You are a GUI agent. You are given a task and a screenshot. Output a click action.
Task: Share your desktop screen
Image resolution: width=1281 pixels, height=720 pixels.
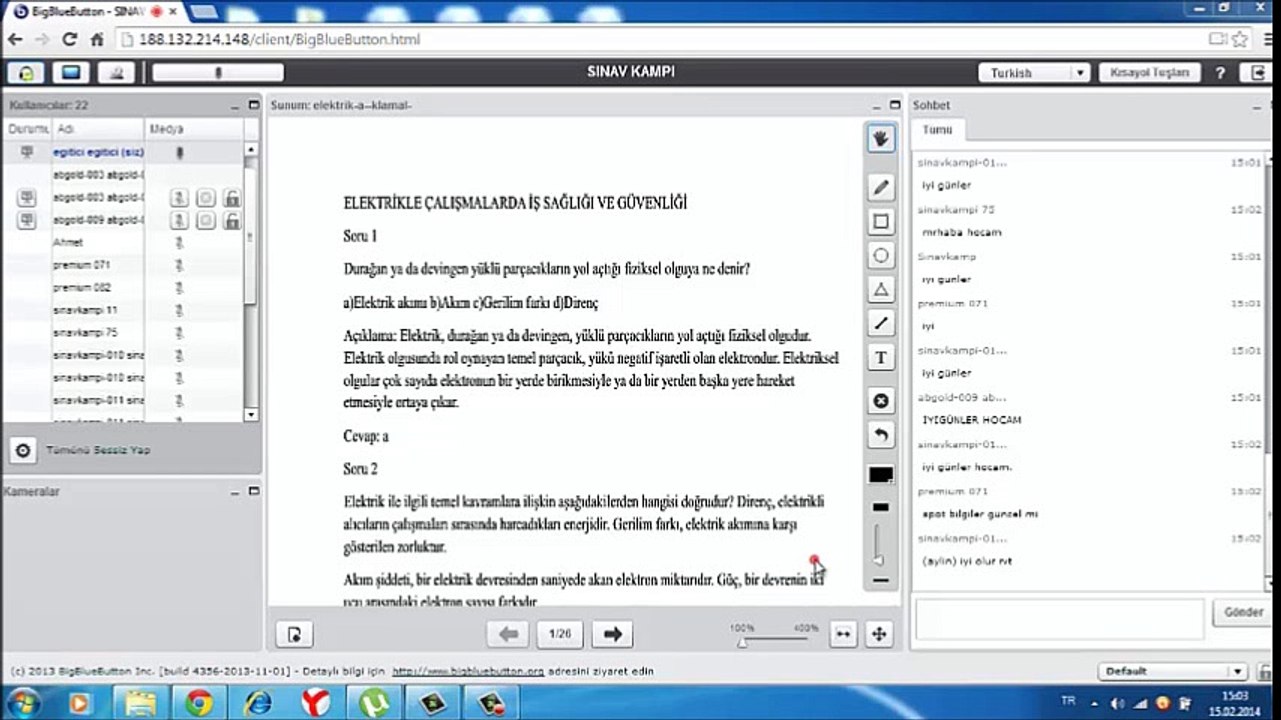click(70, 72)
